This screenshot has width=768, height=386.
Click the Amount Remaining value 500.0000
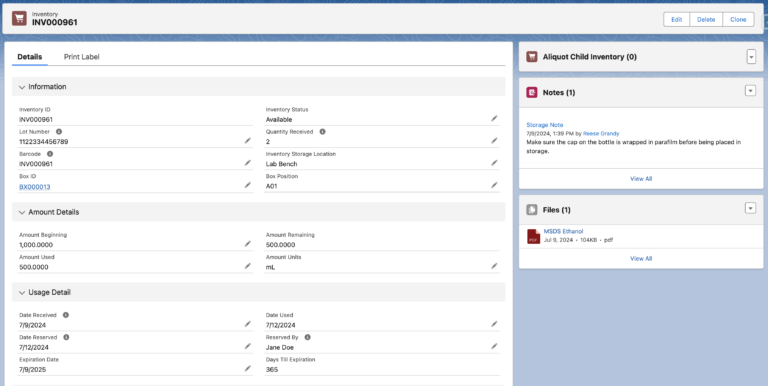pyautogui.click(x=280, y=245)
